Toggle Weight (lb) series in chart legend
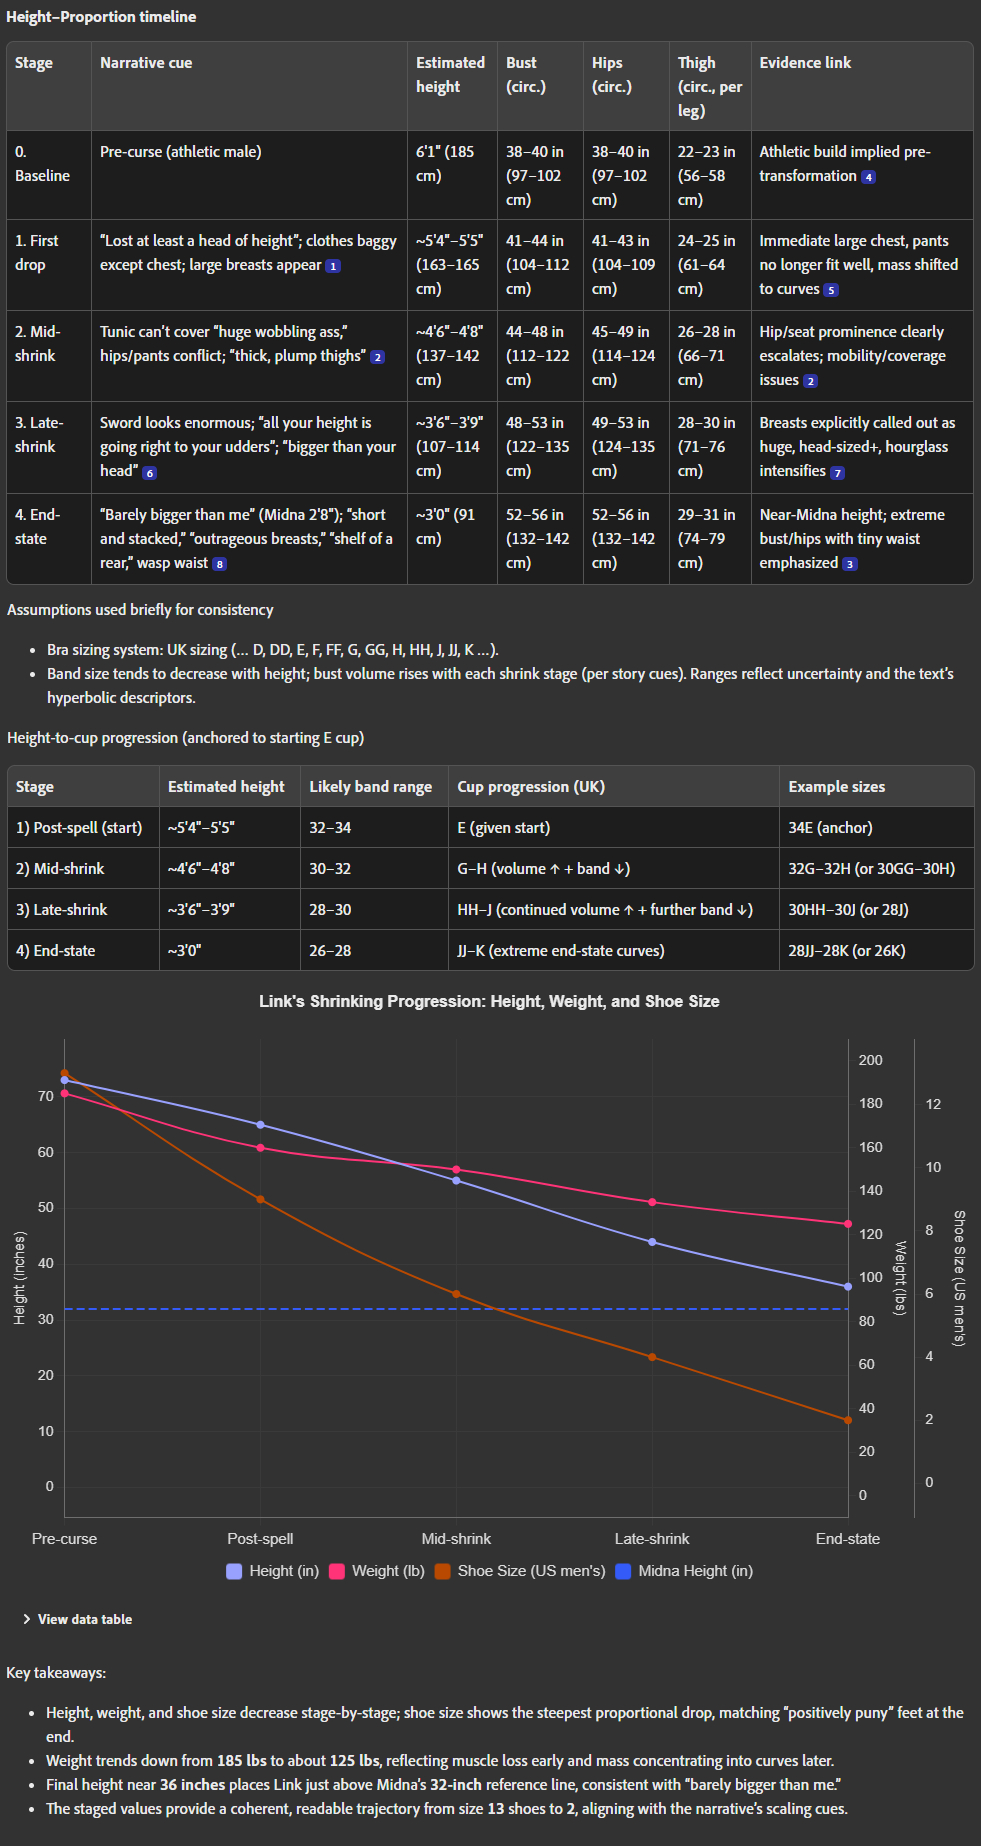This screenshot has width=981, height=1846. [377, 1571]
